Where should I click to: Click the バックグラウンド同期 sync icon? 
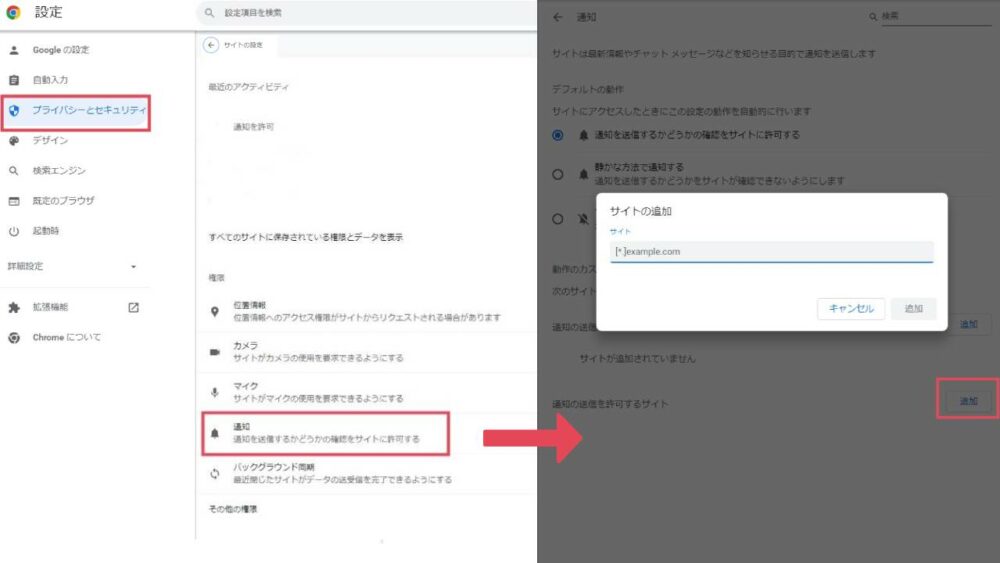point(215,473)
